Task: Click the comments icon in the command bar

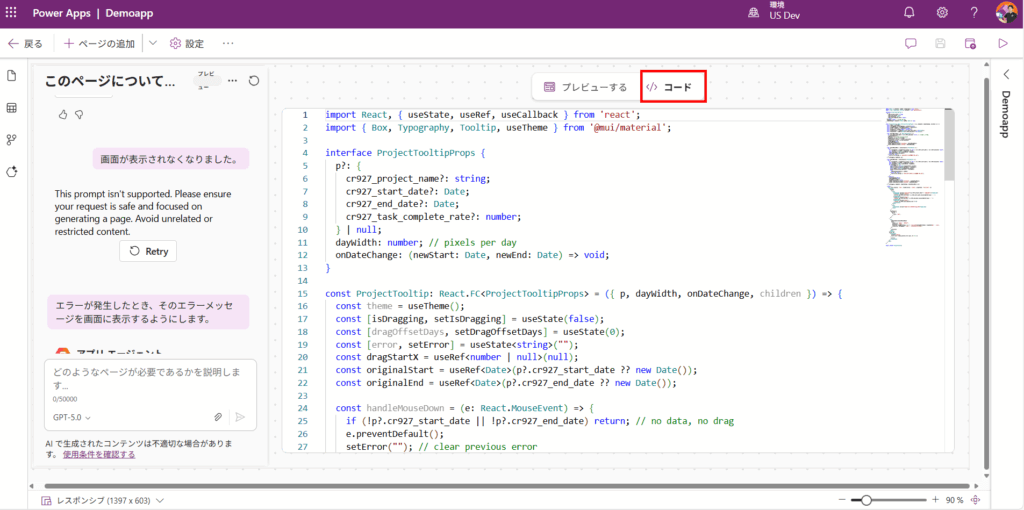Action: coord(911,44)
